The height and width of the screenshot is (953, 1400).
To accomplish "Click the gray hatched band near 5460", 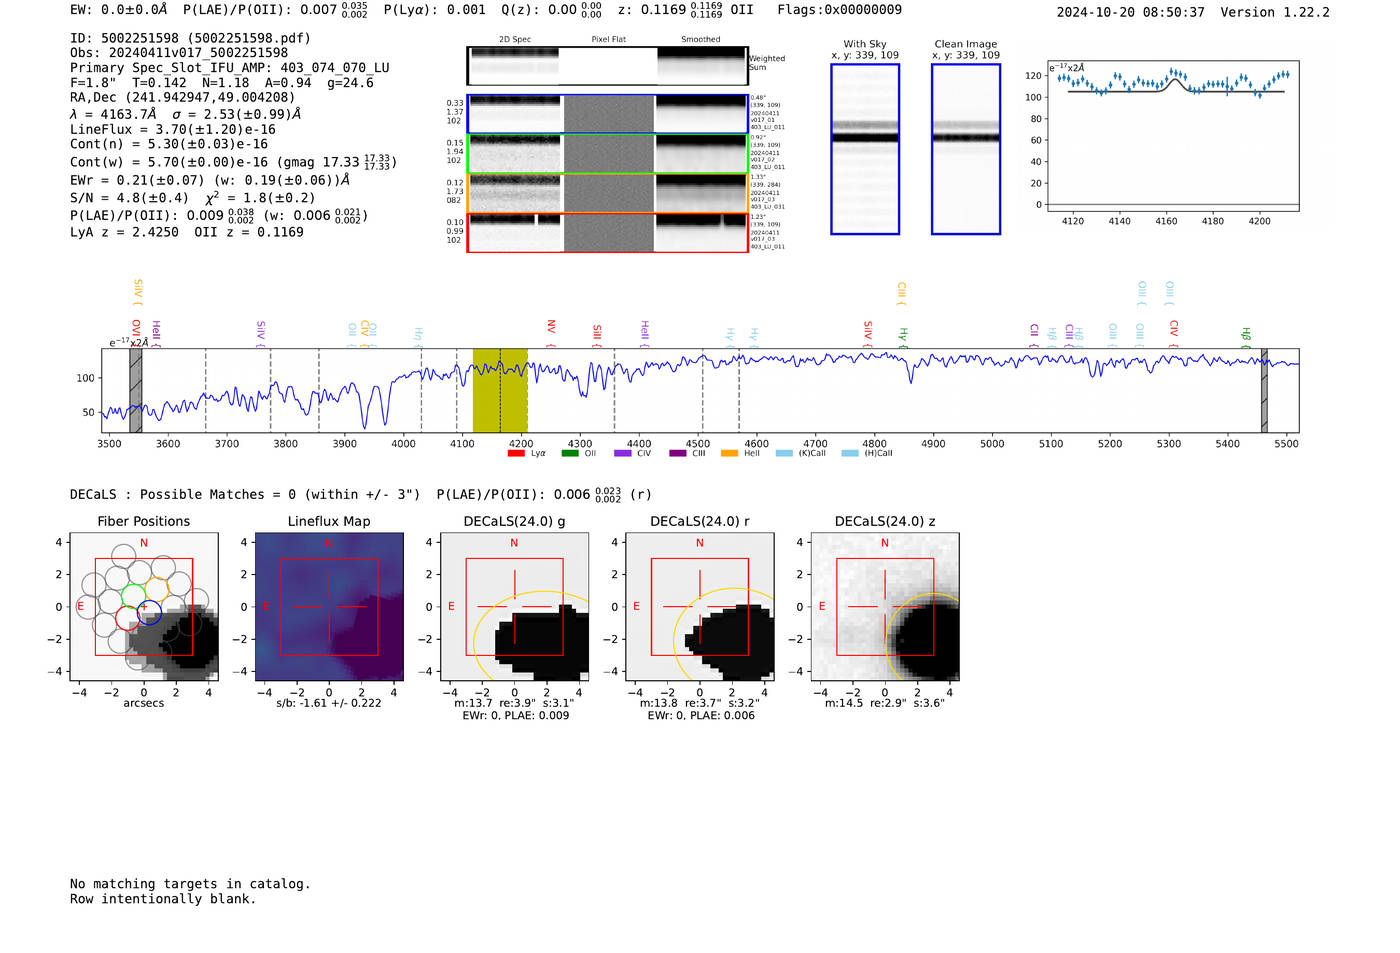I will (x=1264, y=391).
